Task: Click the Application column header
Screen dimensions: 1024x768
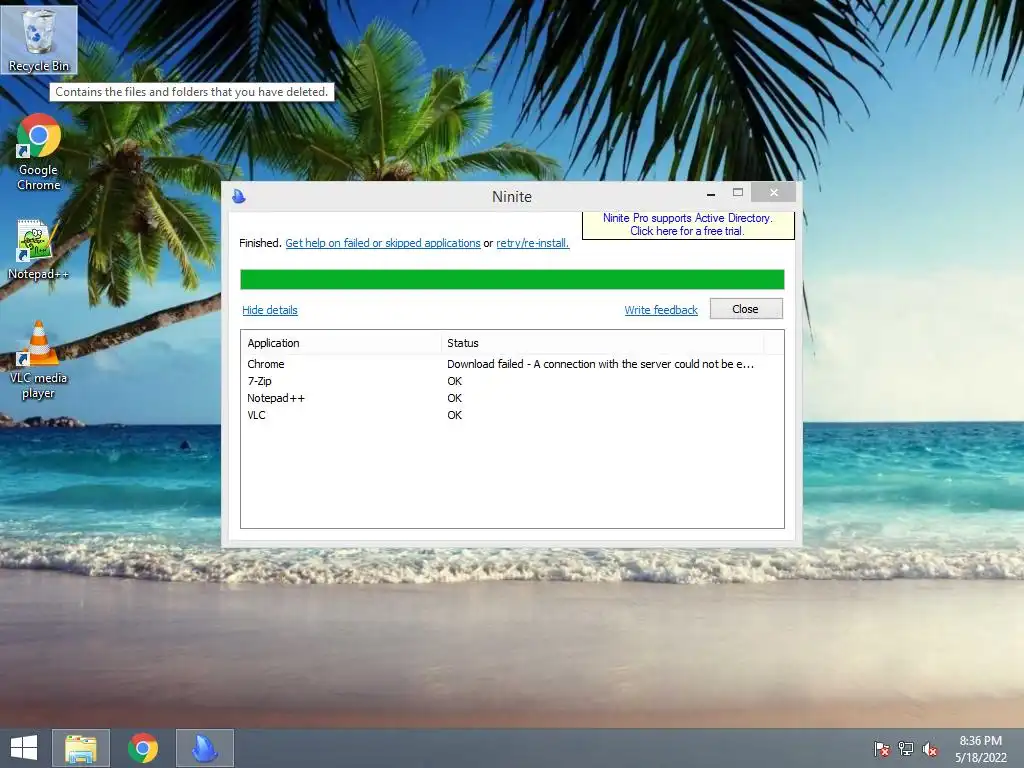Action: coord(341,343)
